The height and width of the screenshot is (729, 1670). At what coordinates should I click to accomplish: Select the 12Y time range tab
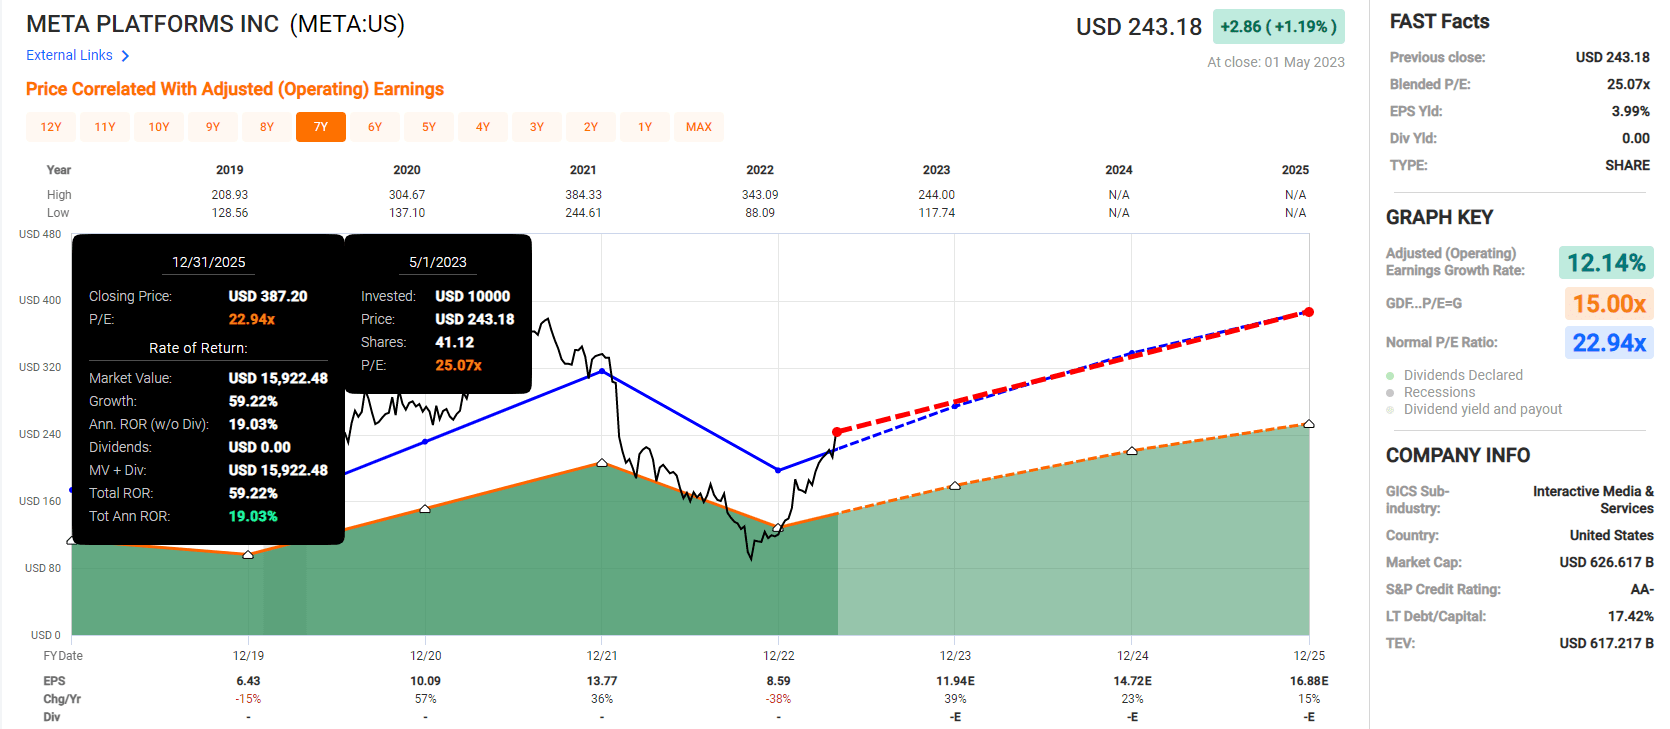coord(51,127)
